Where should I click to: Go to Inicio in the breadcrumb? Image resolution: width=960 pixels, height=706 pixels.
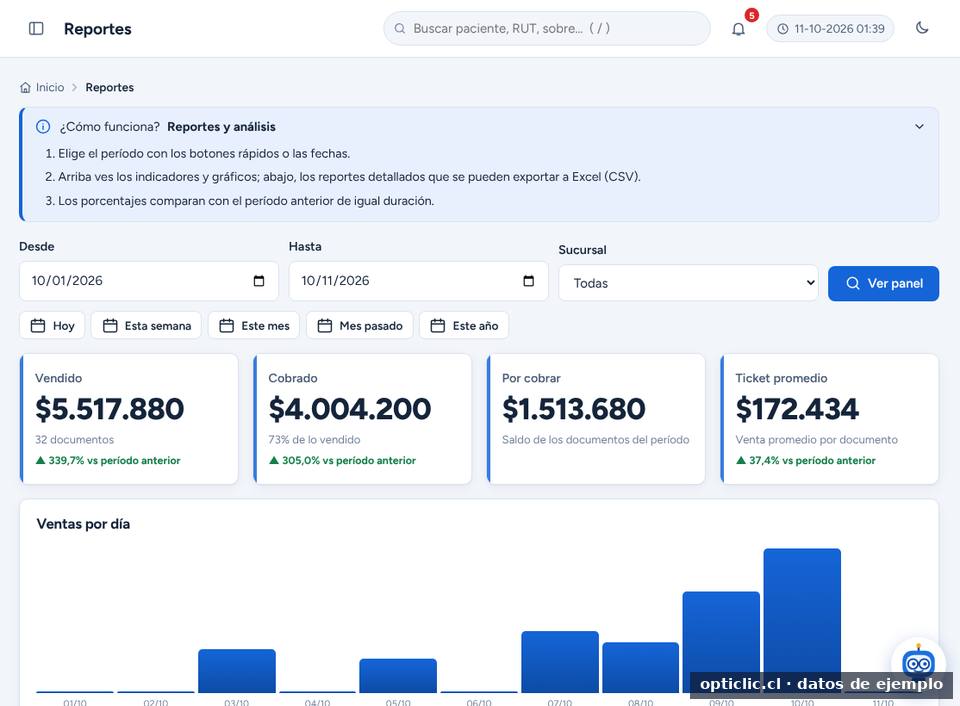click(50, 88)
